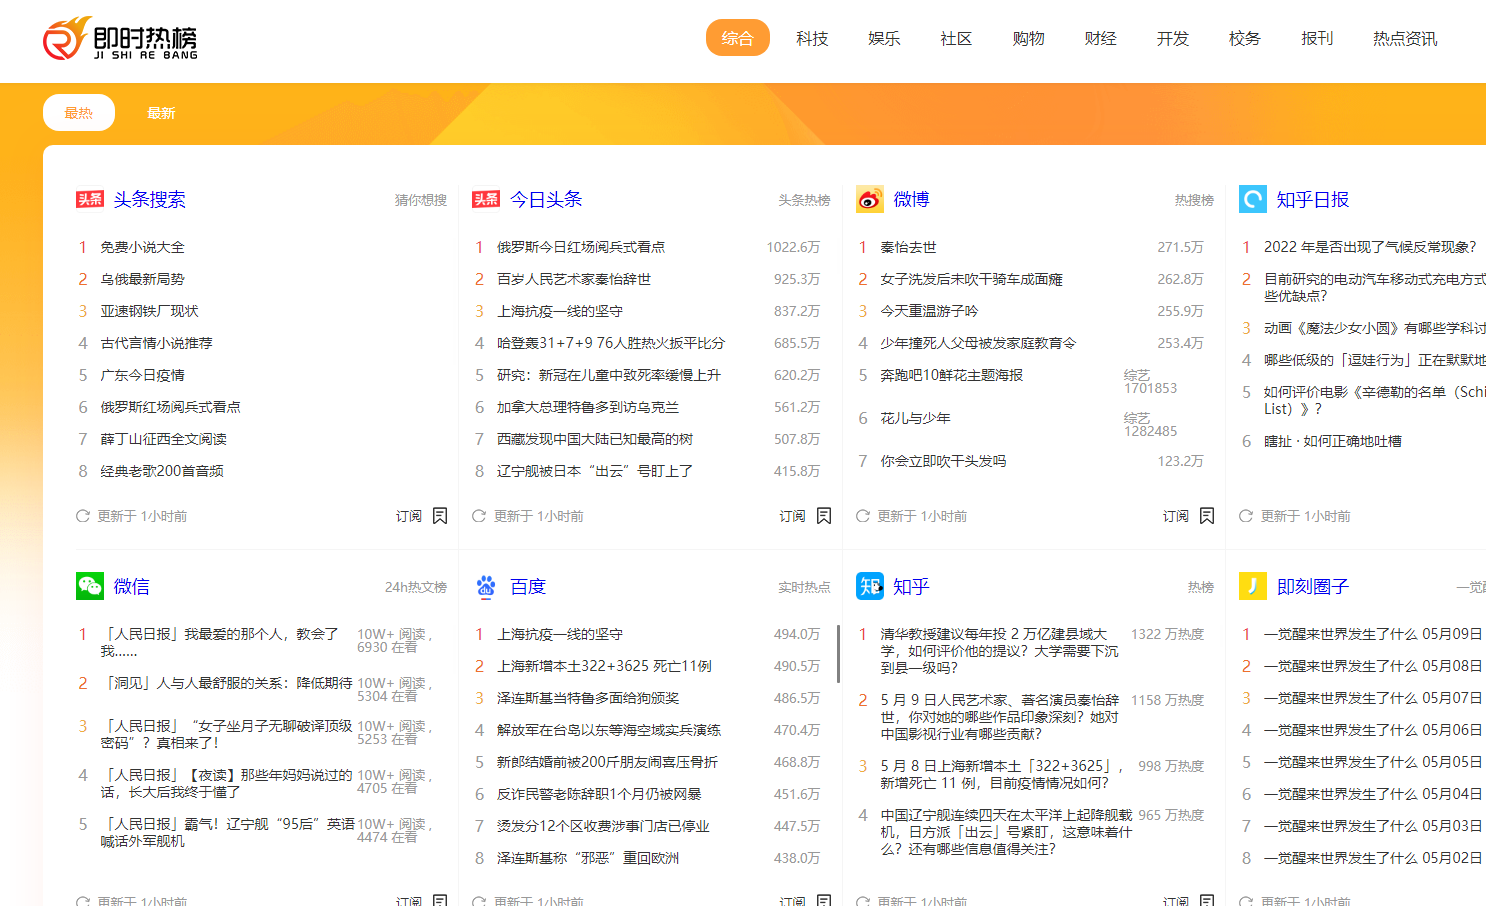Click the 知乎日报 blue logo icon

(x=1253, y=199)
